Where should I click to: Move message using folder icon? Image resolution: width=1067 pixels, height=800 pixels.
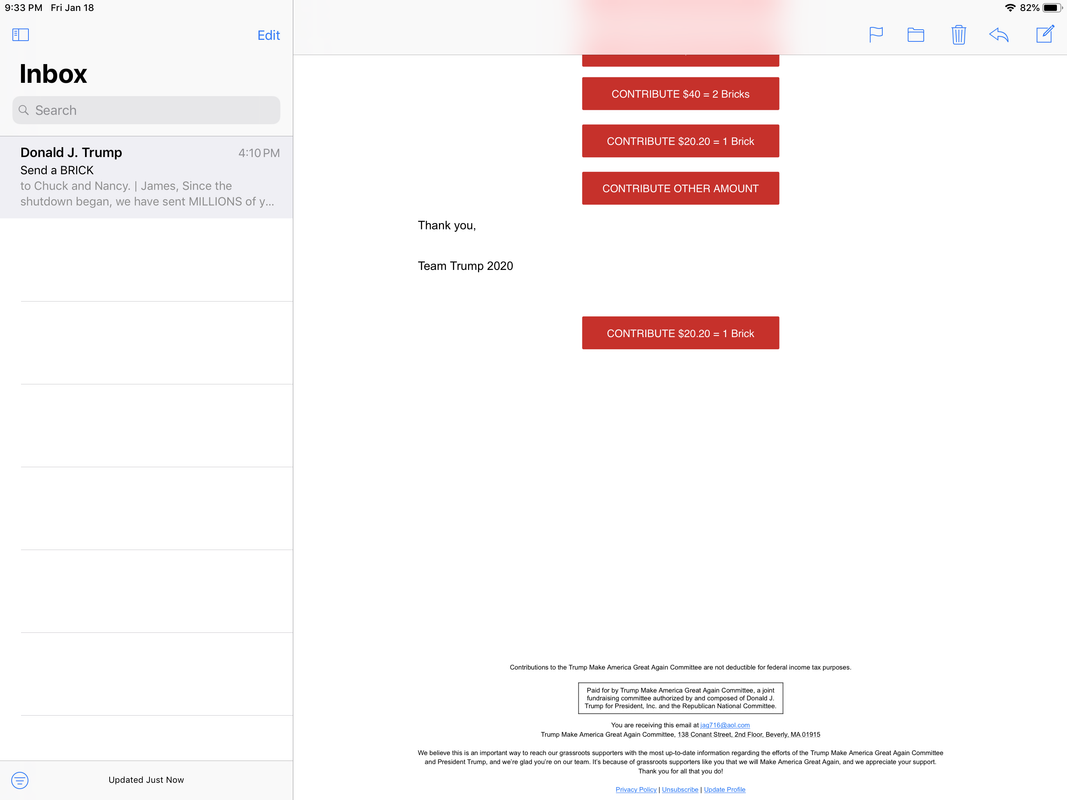pyautogui.click(x=916, y=35)
